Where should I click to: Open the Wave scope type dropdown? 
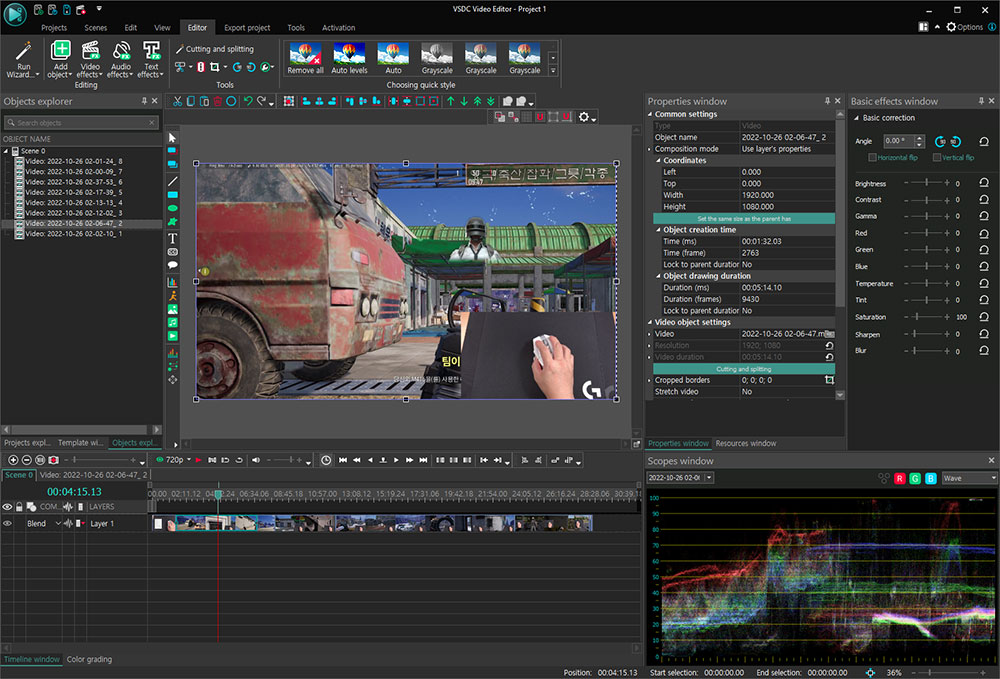click(969, 478)
